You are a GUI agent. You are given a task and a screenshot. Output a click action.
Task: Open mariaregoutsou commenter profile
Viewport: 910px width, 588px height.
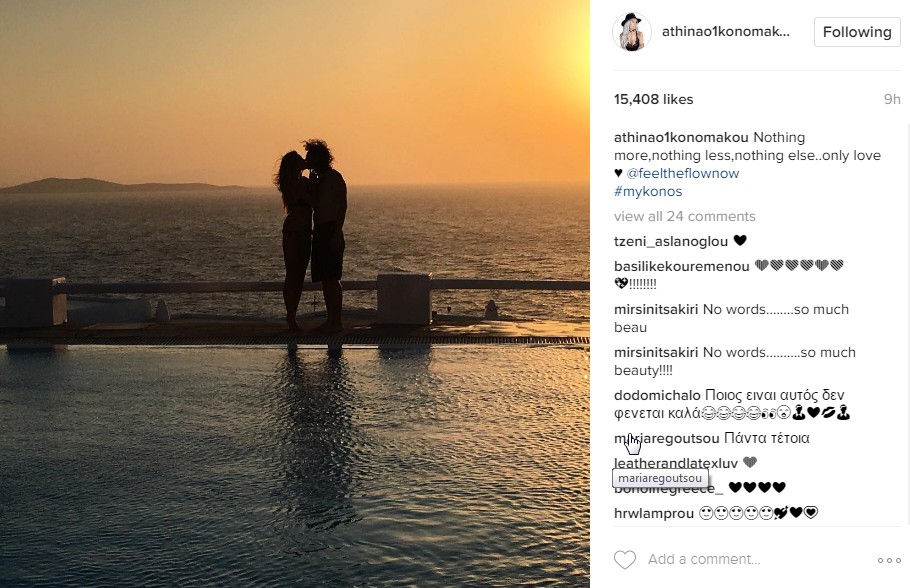[x=667, y=438]
